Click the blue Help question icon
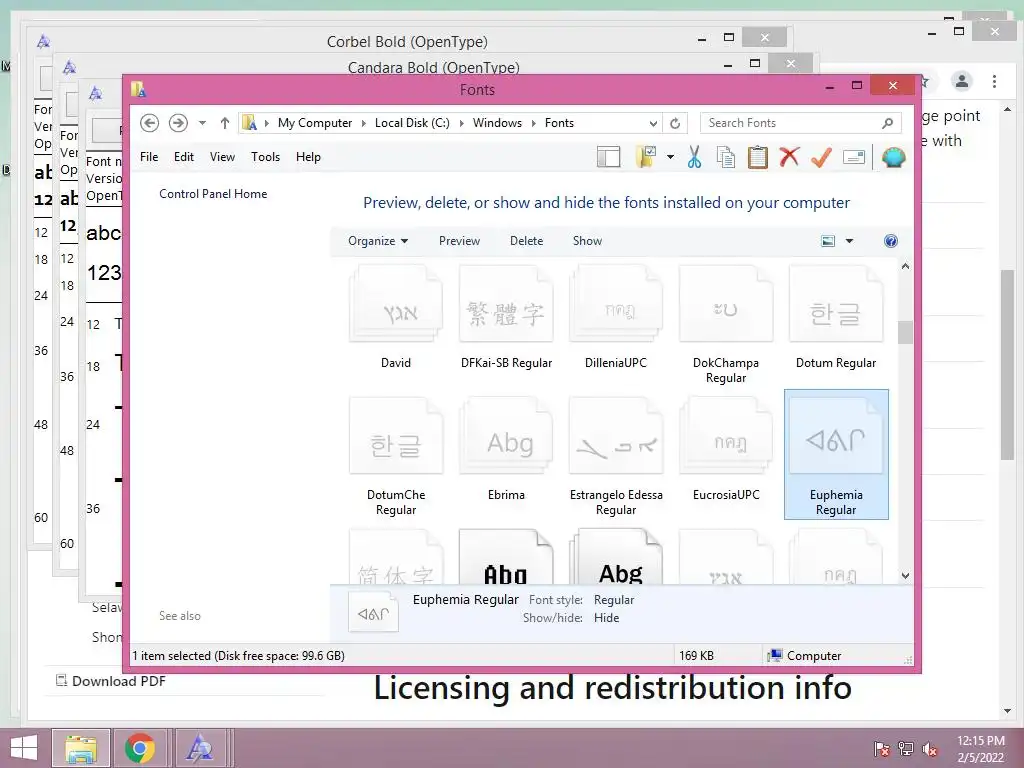Viewport: 1024px width, 768px height. [891, 241]
